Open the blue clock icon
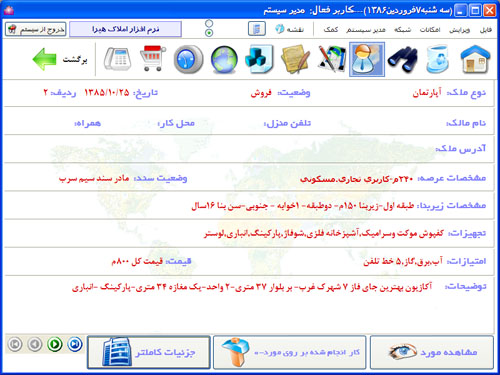 (188, 60)
